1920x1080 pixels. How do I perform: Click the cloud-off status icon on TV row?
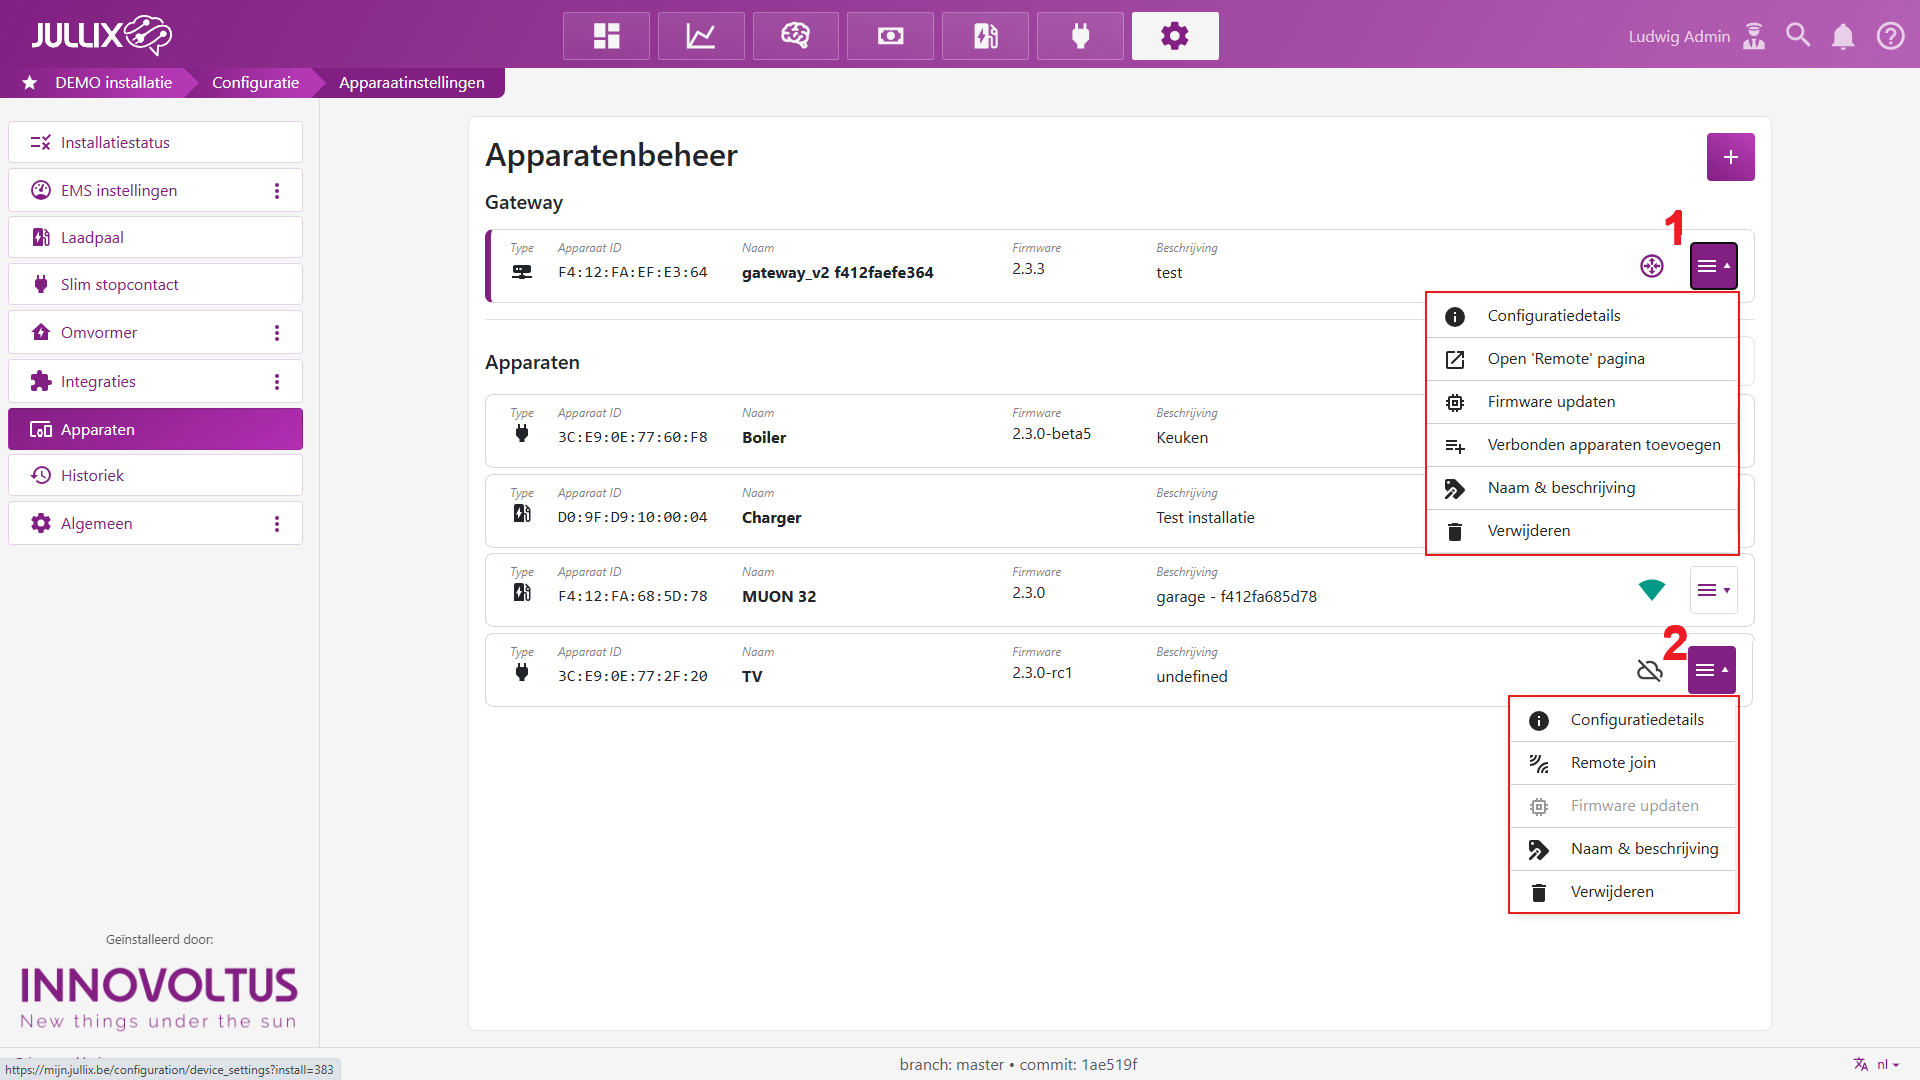coord(1649,670)
